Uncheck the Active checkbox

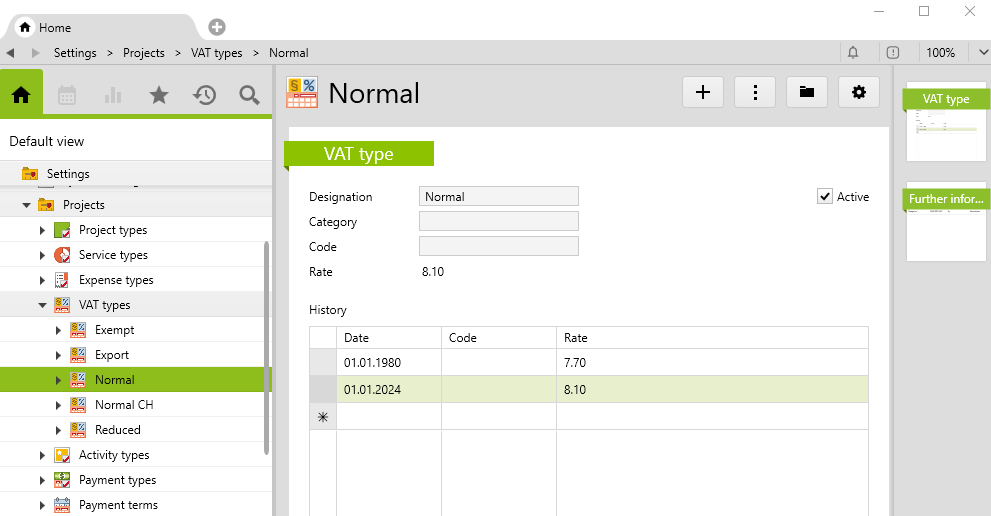pos(825,197)
